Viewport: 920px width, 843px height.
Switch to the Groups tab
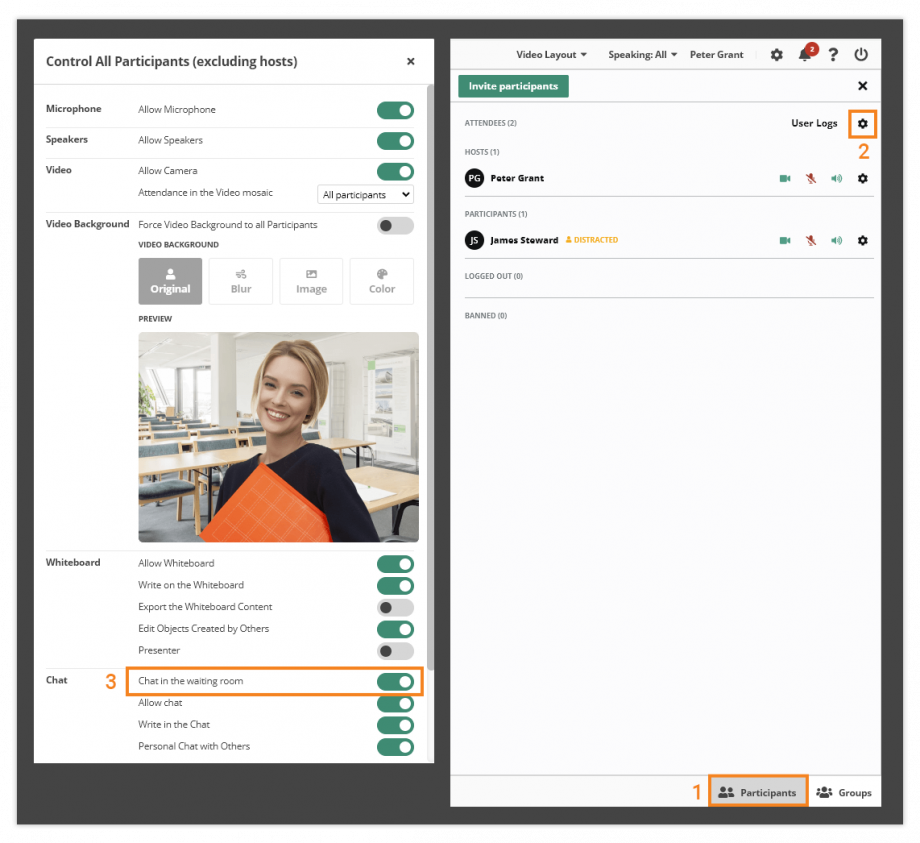[x=843, y=791]
